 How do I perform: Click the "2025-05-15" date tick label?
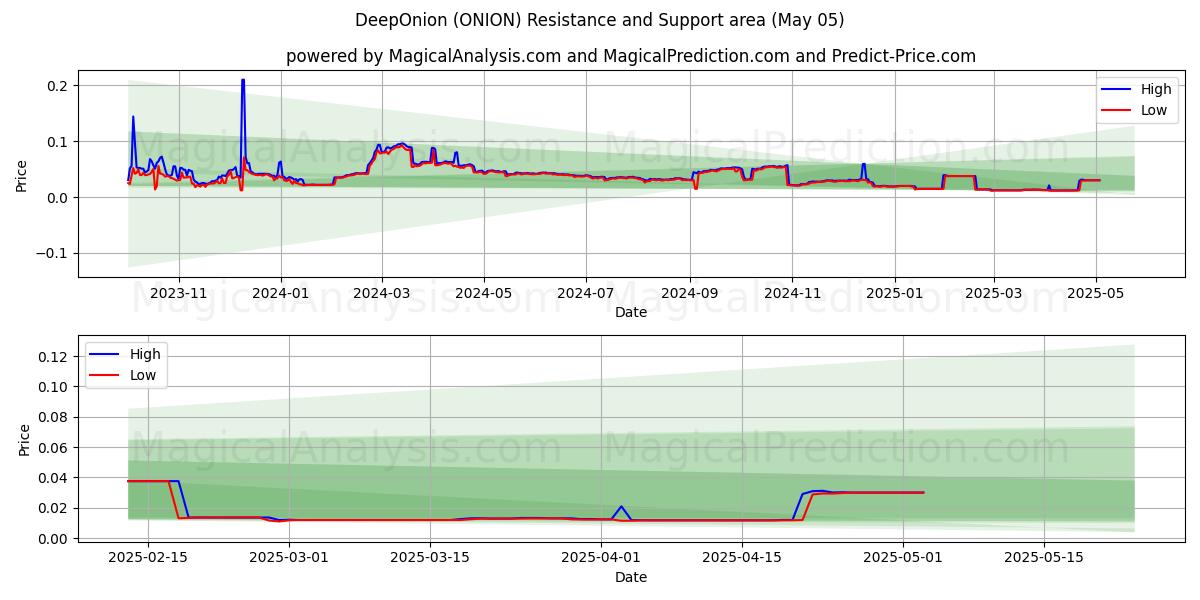tap(1044, 558)
